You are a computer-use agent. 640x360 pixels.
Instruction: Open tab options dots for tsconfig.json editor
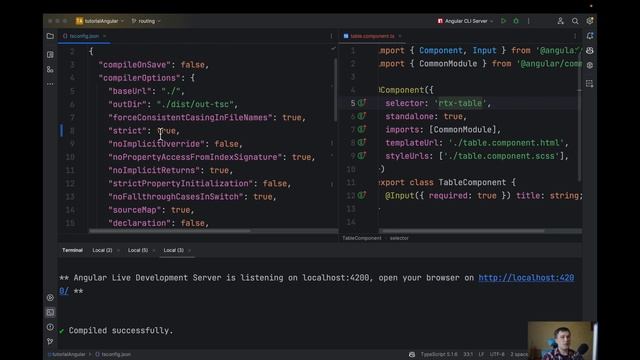pyautogui.click(x=331, y=36)
